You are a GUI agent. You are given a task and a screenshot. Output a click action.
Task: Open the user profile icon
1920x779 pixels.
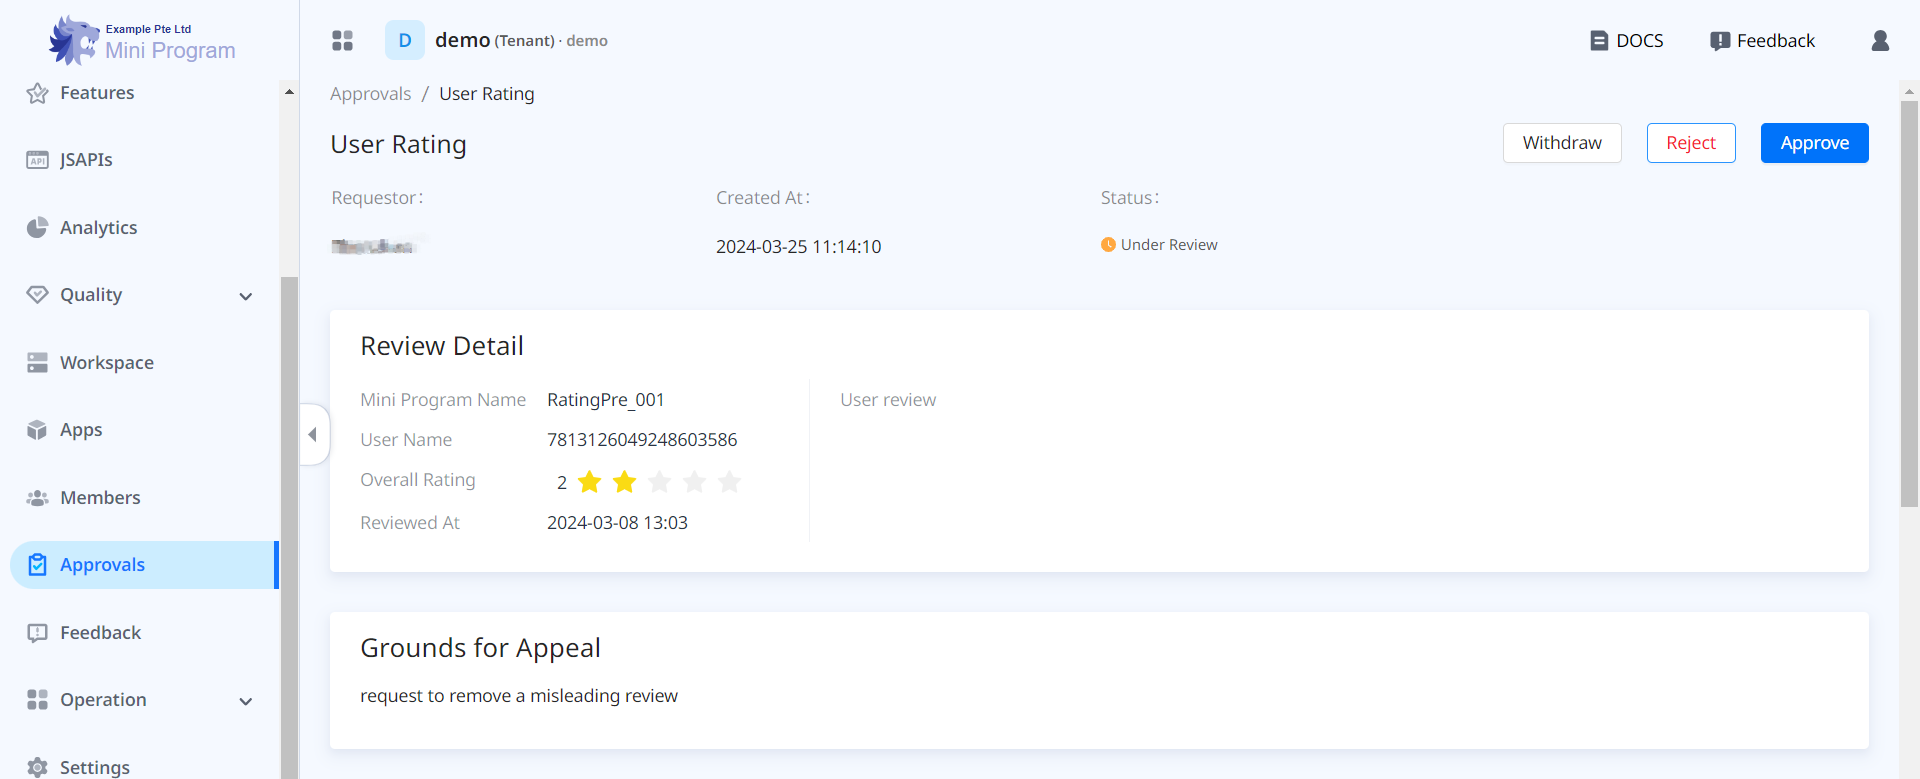pos(1880,40)
